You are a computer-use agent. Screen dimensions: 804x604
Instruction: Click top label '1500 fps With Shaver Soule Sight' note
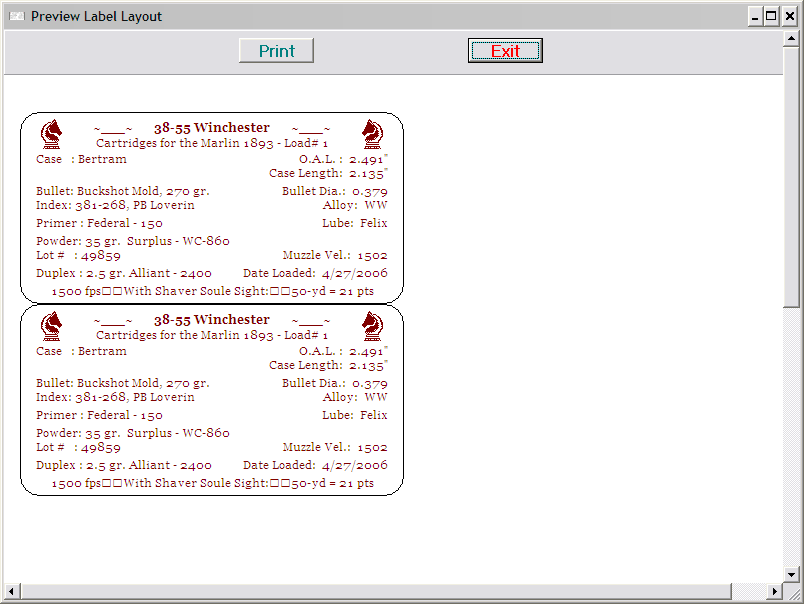point(212,291)
